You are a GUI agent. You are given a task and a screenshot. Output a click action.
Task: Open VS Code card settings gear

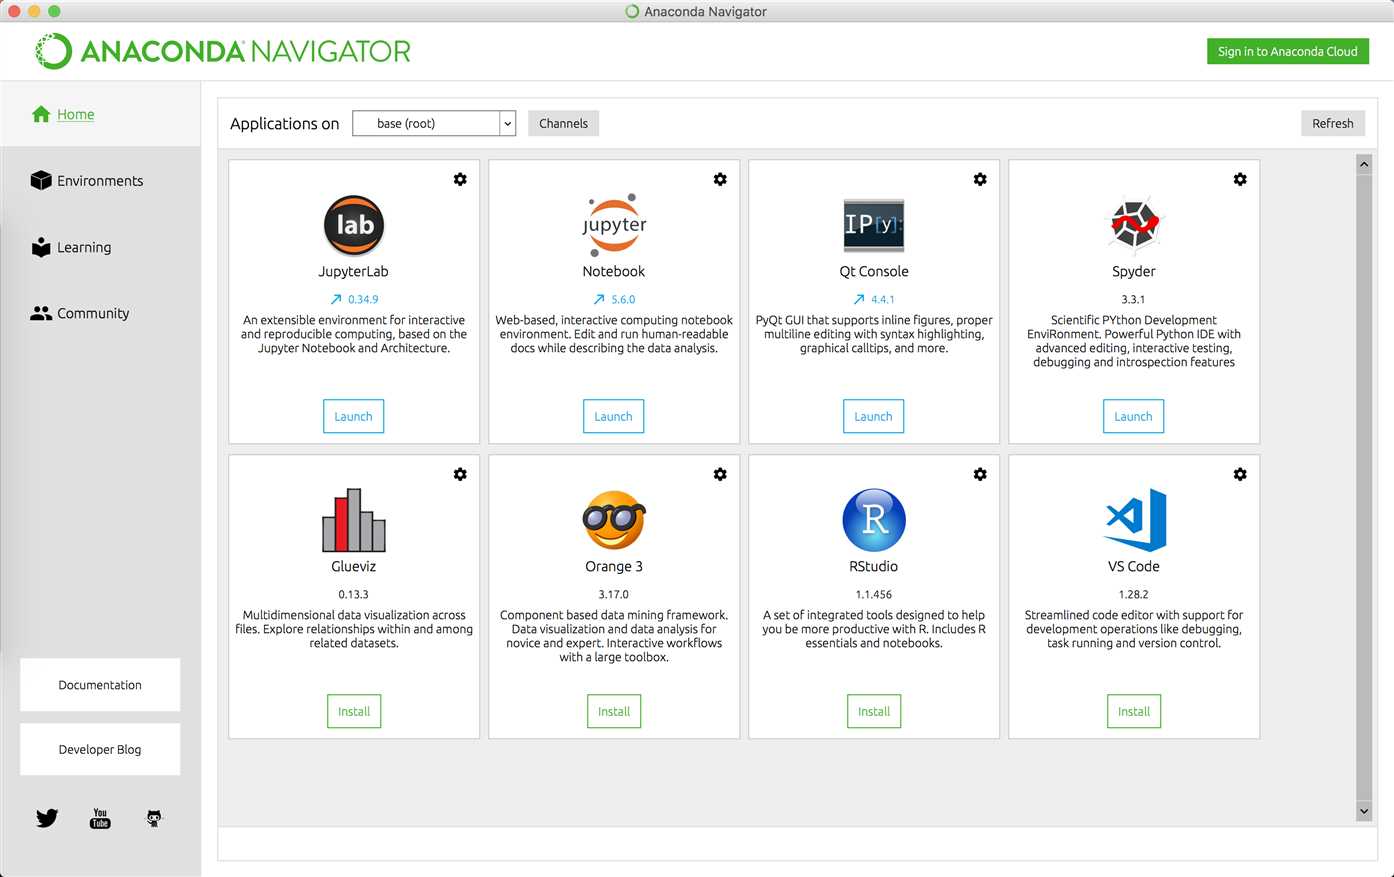1240,474
